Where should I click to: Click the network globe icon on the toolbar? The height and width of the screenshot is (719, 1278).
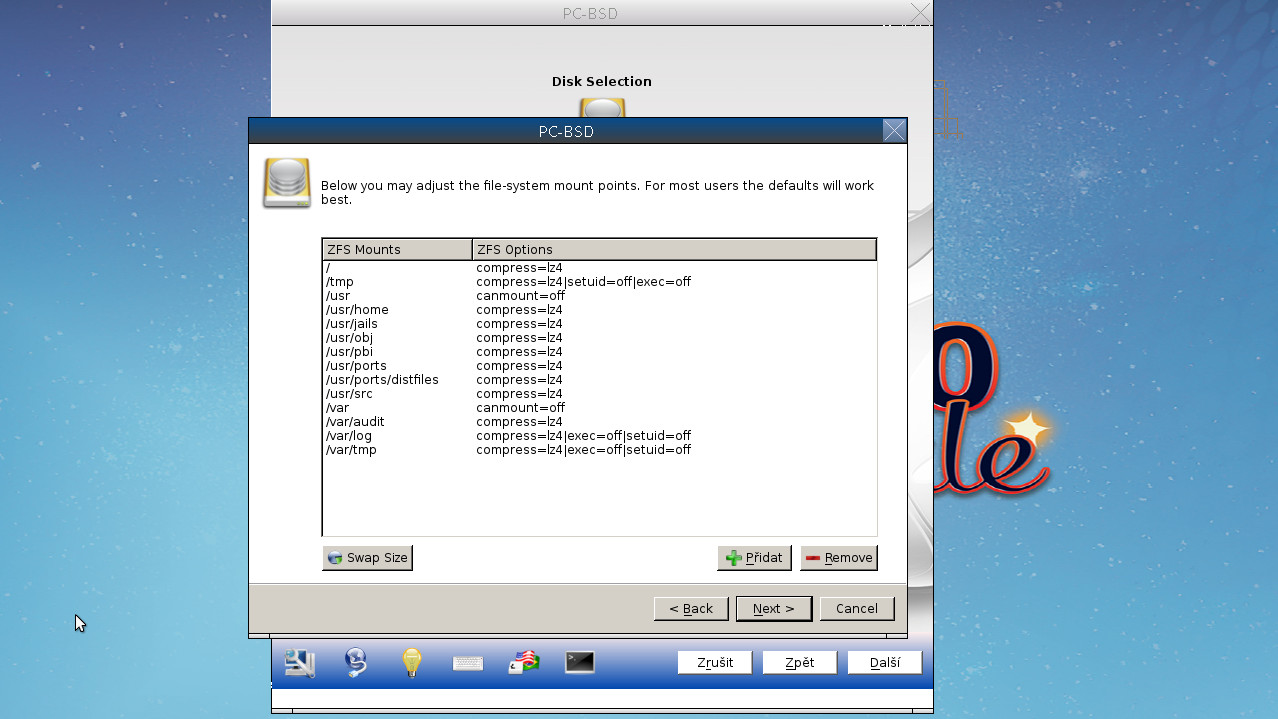356,662
